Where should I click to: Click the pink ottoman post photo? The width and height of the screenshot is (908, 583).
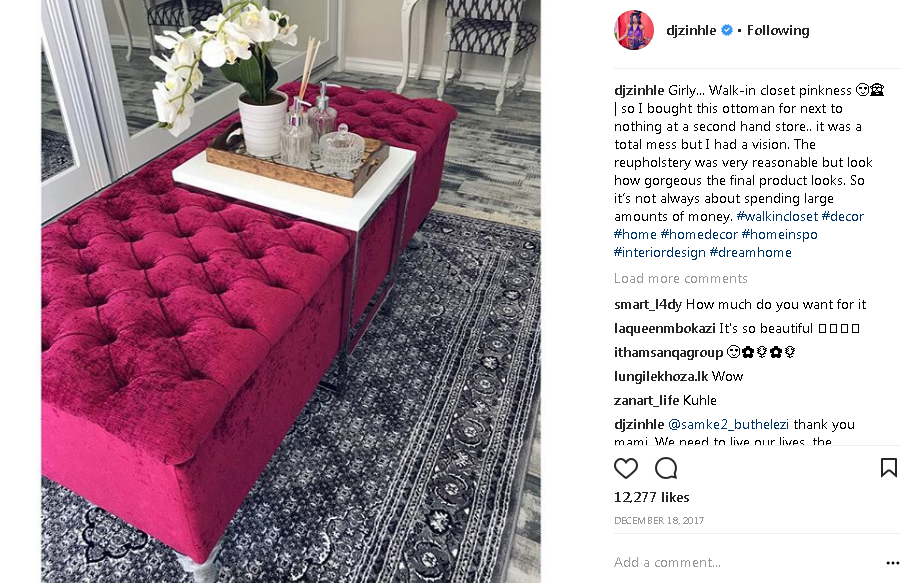click(x=291, y=291)
